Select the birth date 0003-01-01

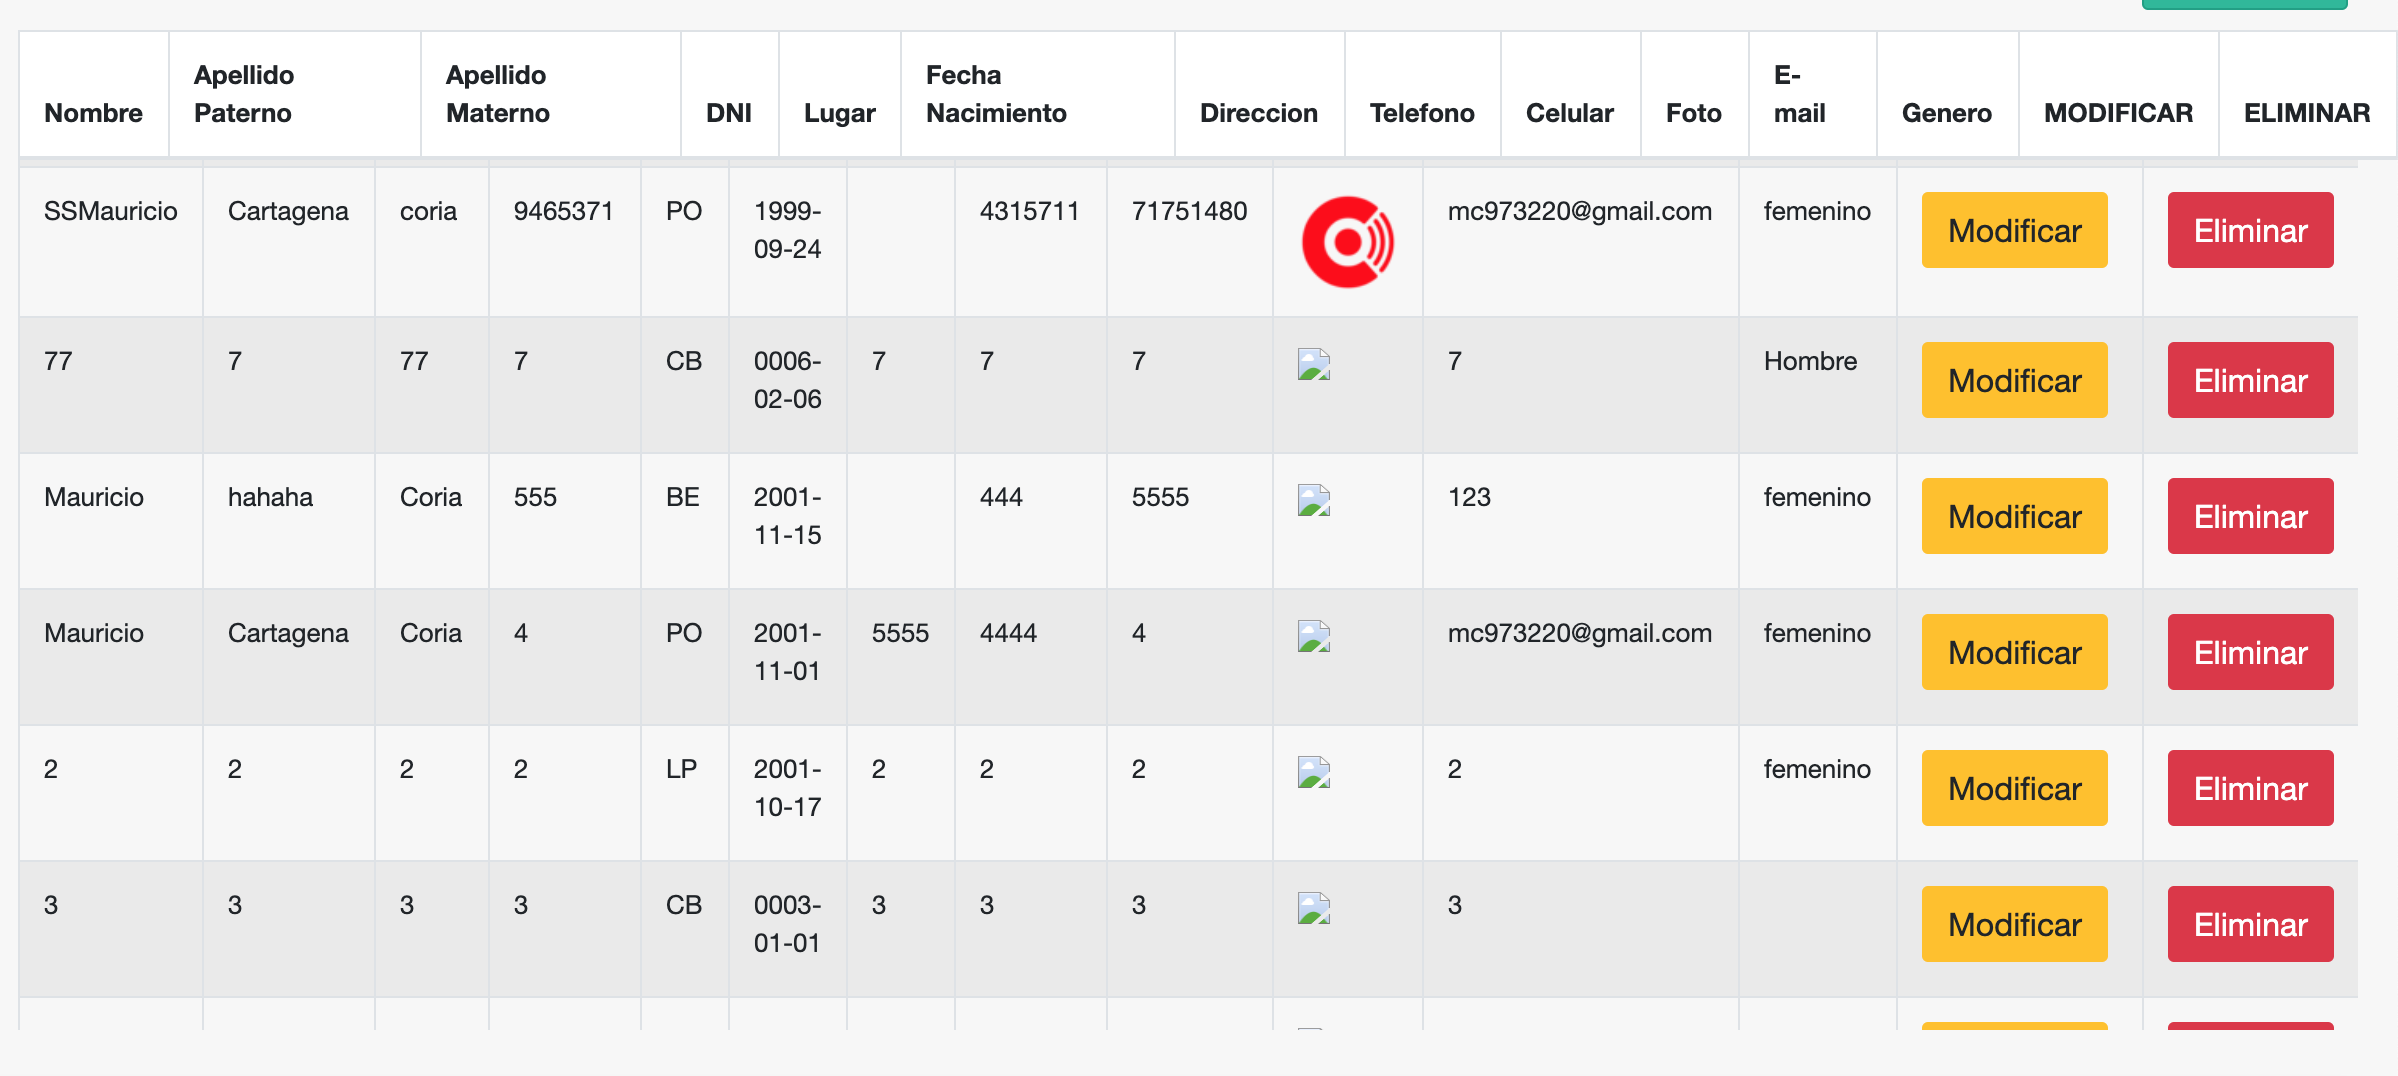click(x=788, y=924)
